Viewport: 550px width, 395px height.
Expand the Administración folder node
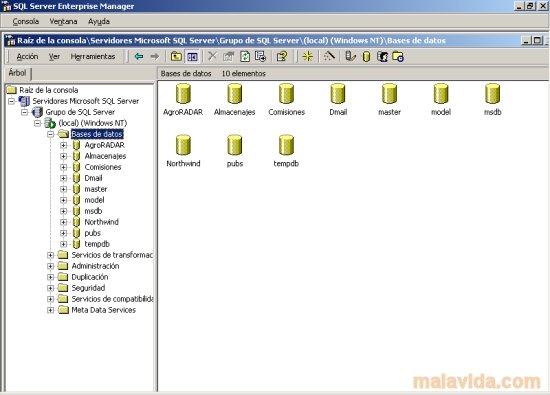pos(51,266)
